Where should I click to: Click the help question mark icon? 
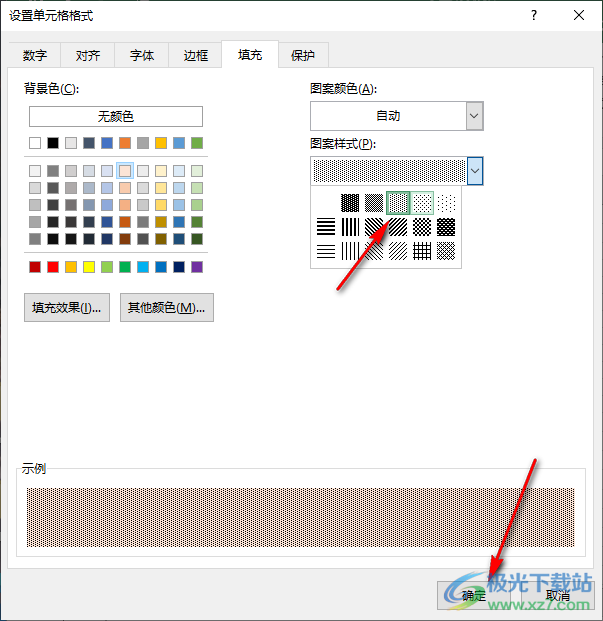tap(534, 15)
